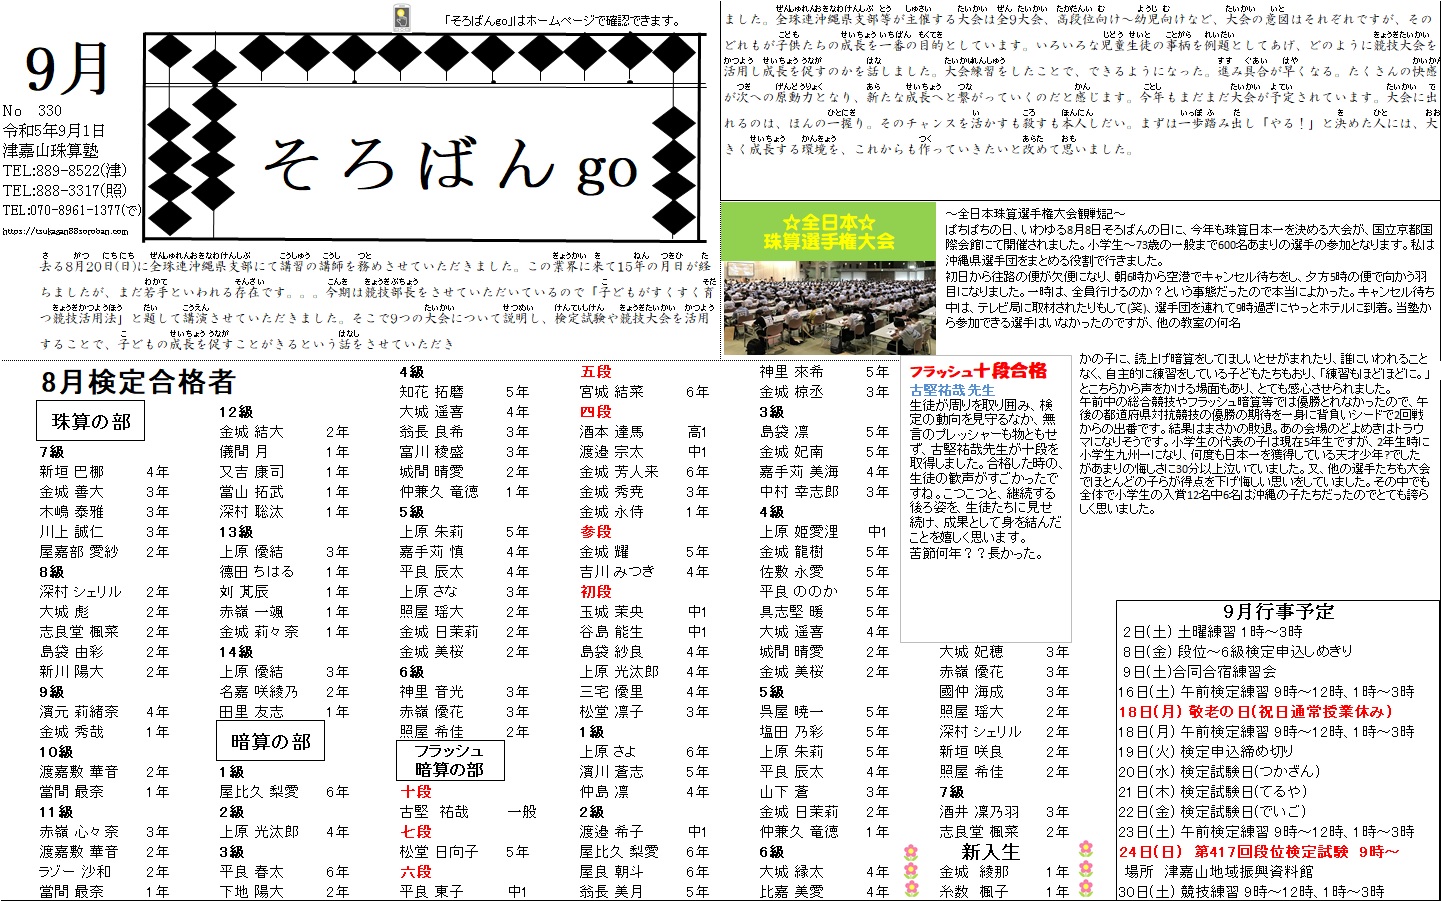Click flower icon left of 金城 綾那
This screenshot has width=1441, height=901.
click(x=910, y=871)
